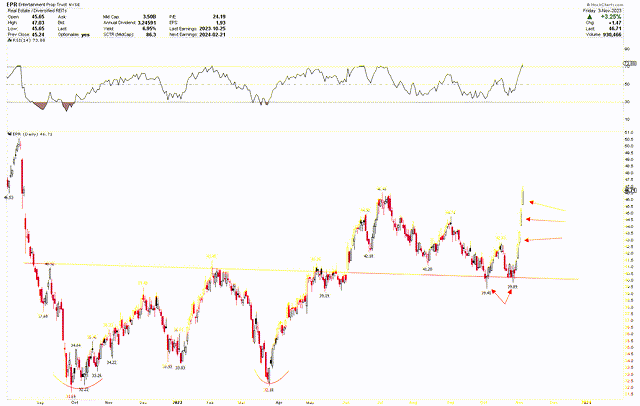Screen dimensions: 640x406
Task: Select the Mkt Cap value 3.50B
Action: pos(149,17)
